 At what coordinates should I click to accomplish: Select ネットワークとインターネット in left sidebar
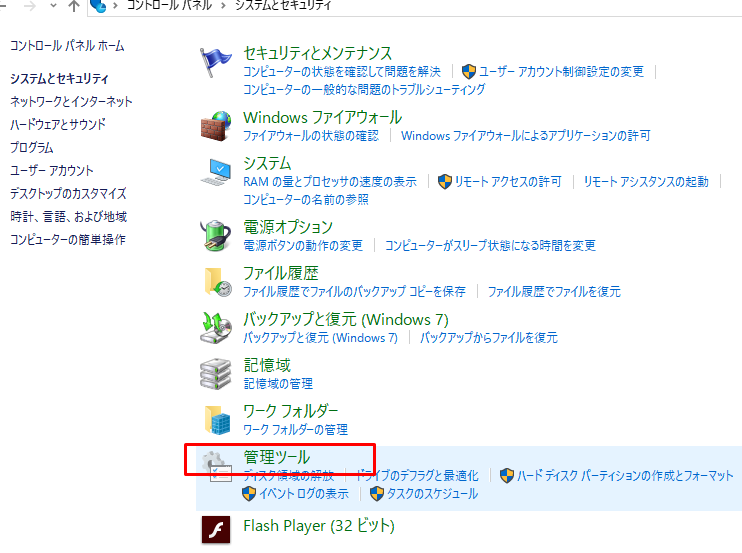pos(71,101)
